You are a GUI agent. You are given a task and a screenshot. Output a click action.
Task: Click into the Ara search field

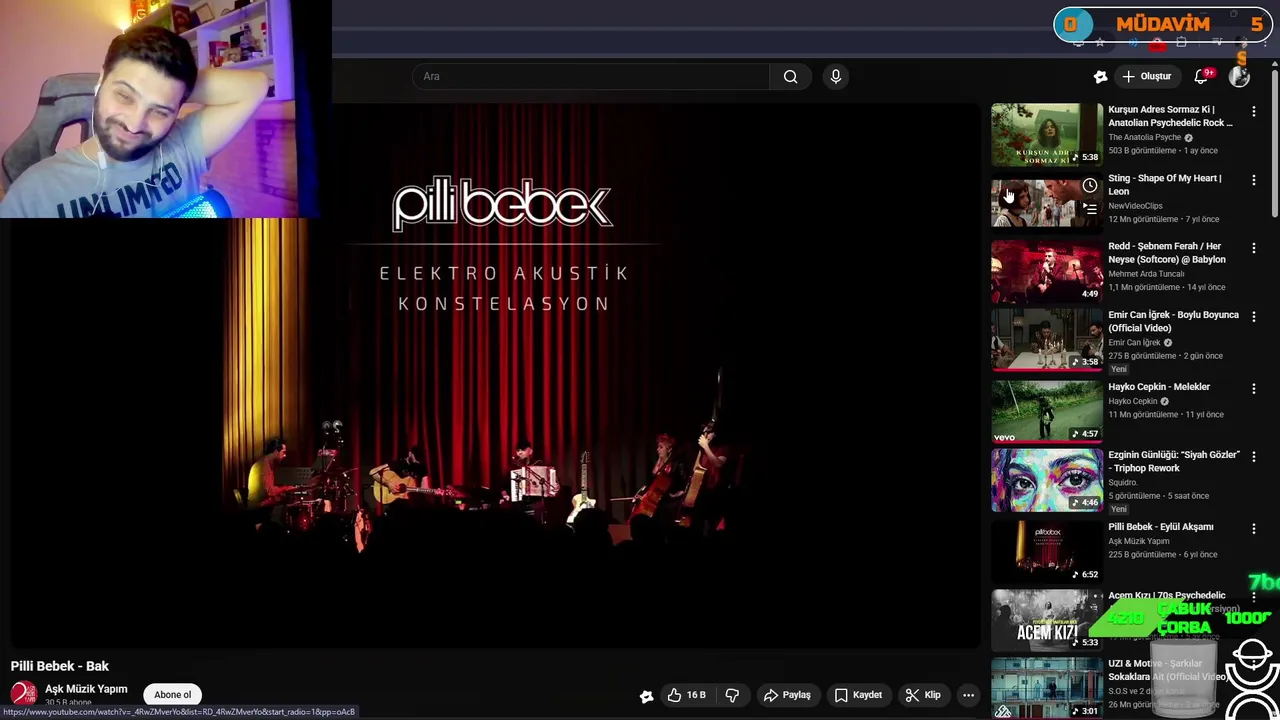590,76
